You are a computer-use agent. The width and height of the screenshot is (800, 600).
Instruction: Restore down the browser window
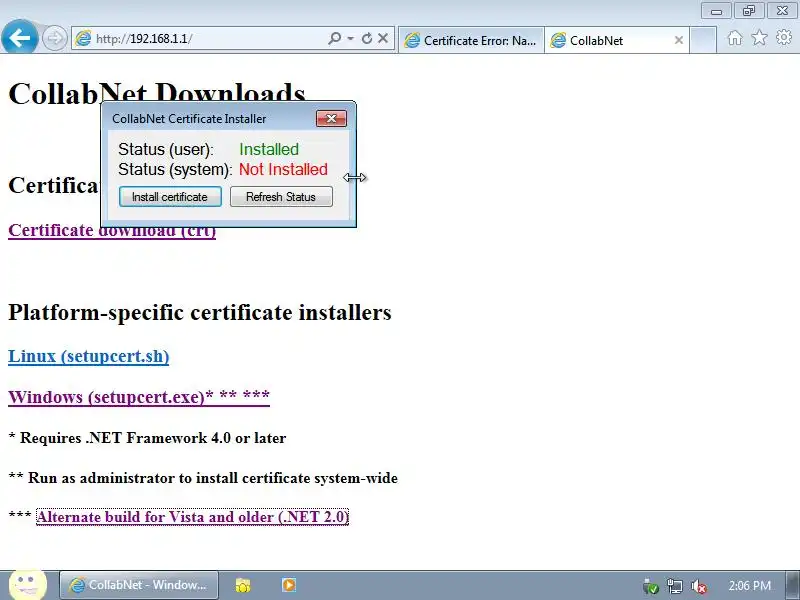[x=749, y=11]
